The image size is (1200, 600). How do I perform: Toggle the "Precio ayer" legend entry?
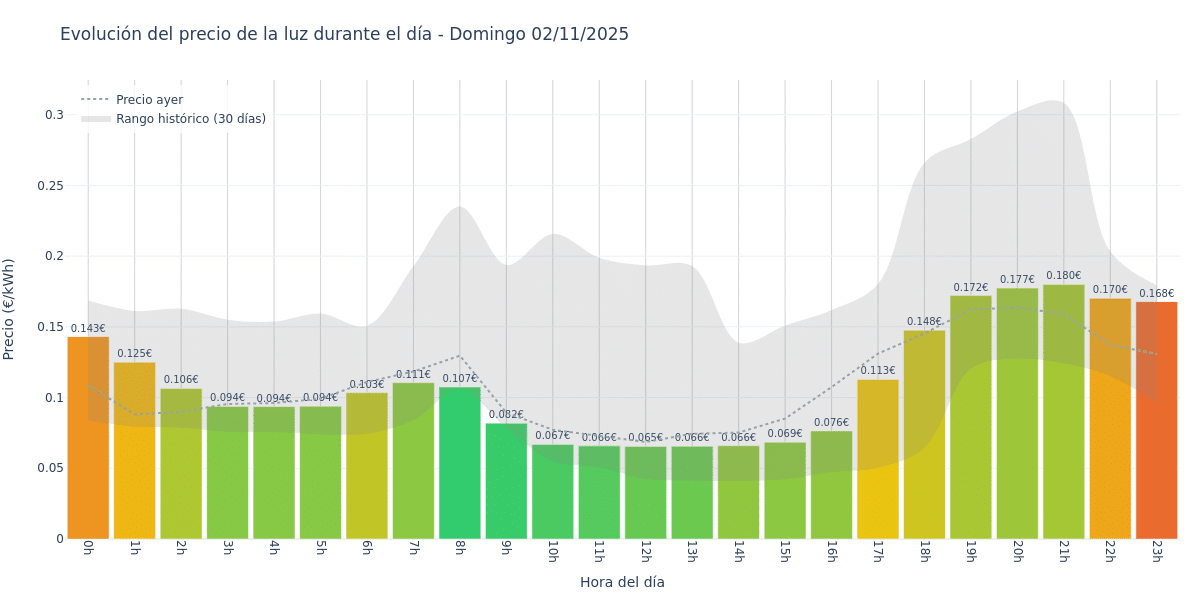(x=149, y=100)
